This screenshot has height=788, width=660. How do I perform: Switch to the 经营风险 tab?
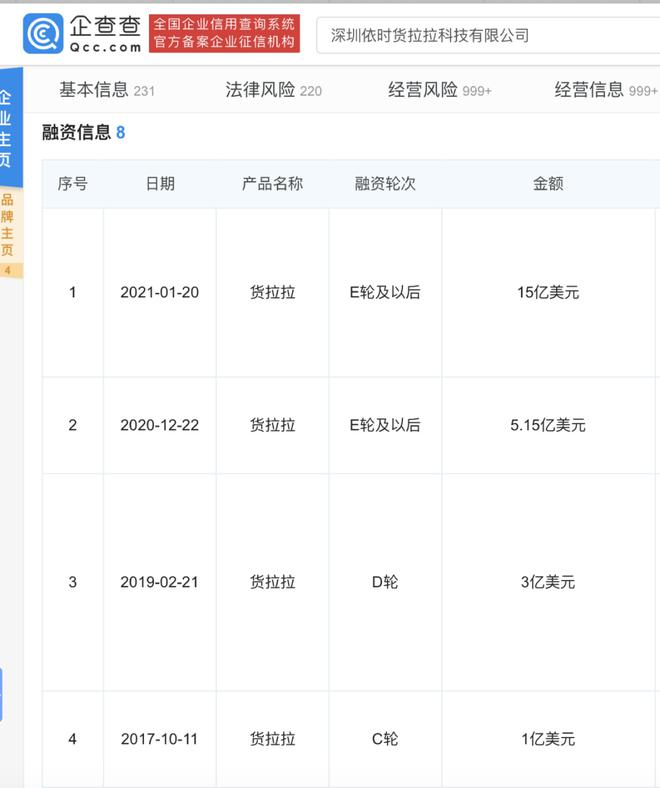tap(440, 90)
